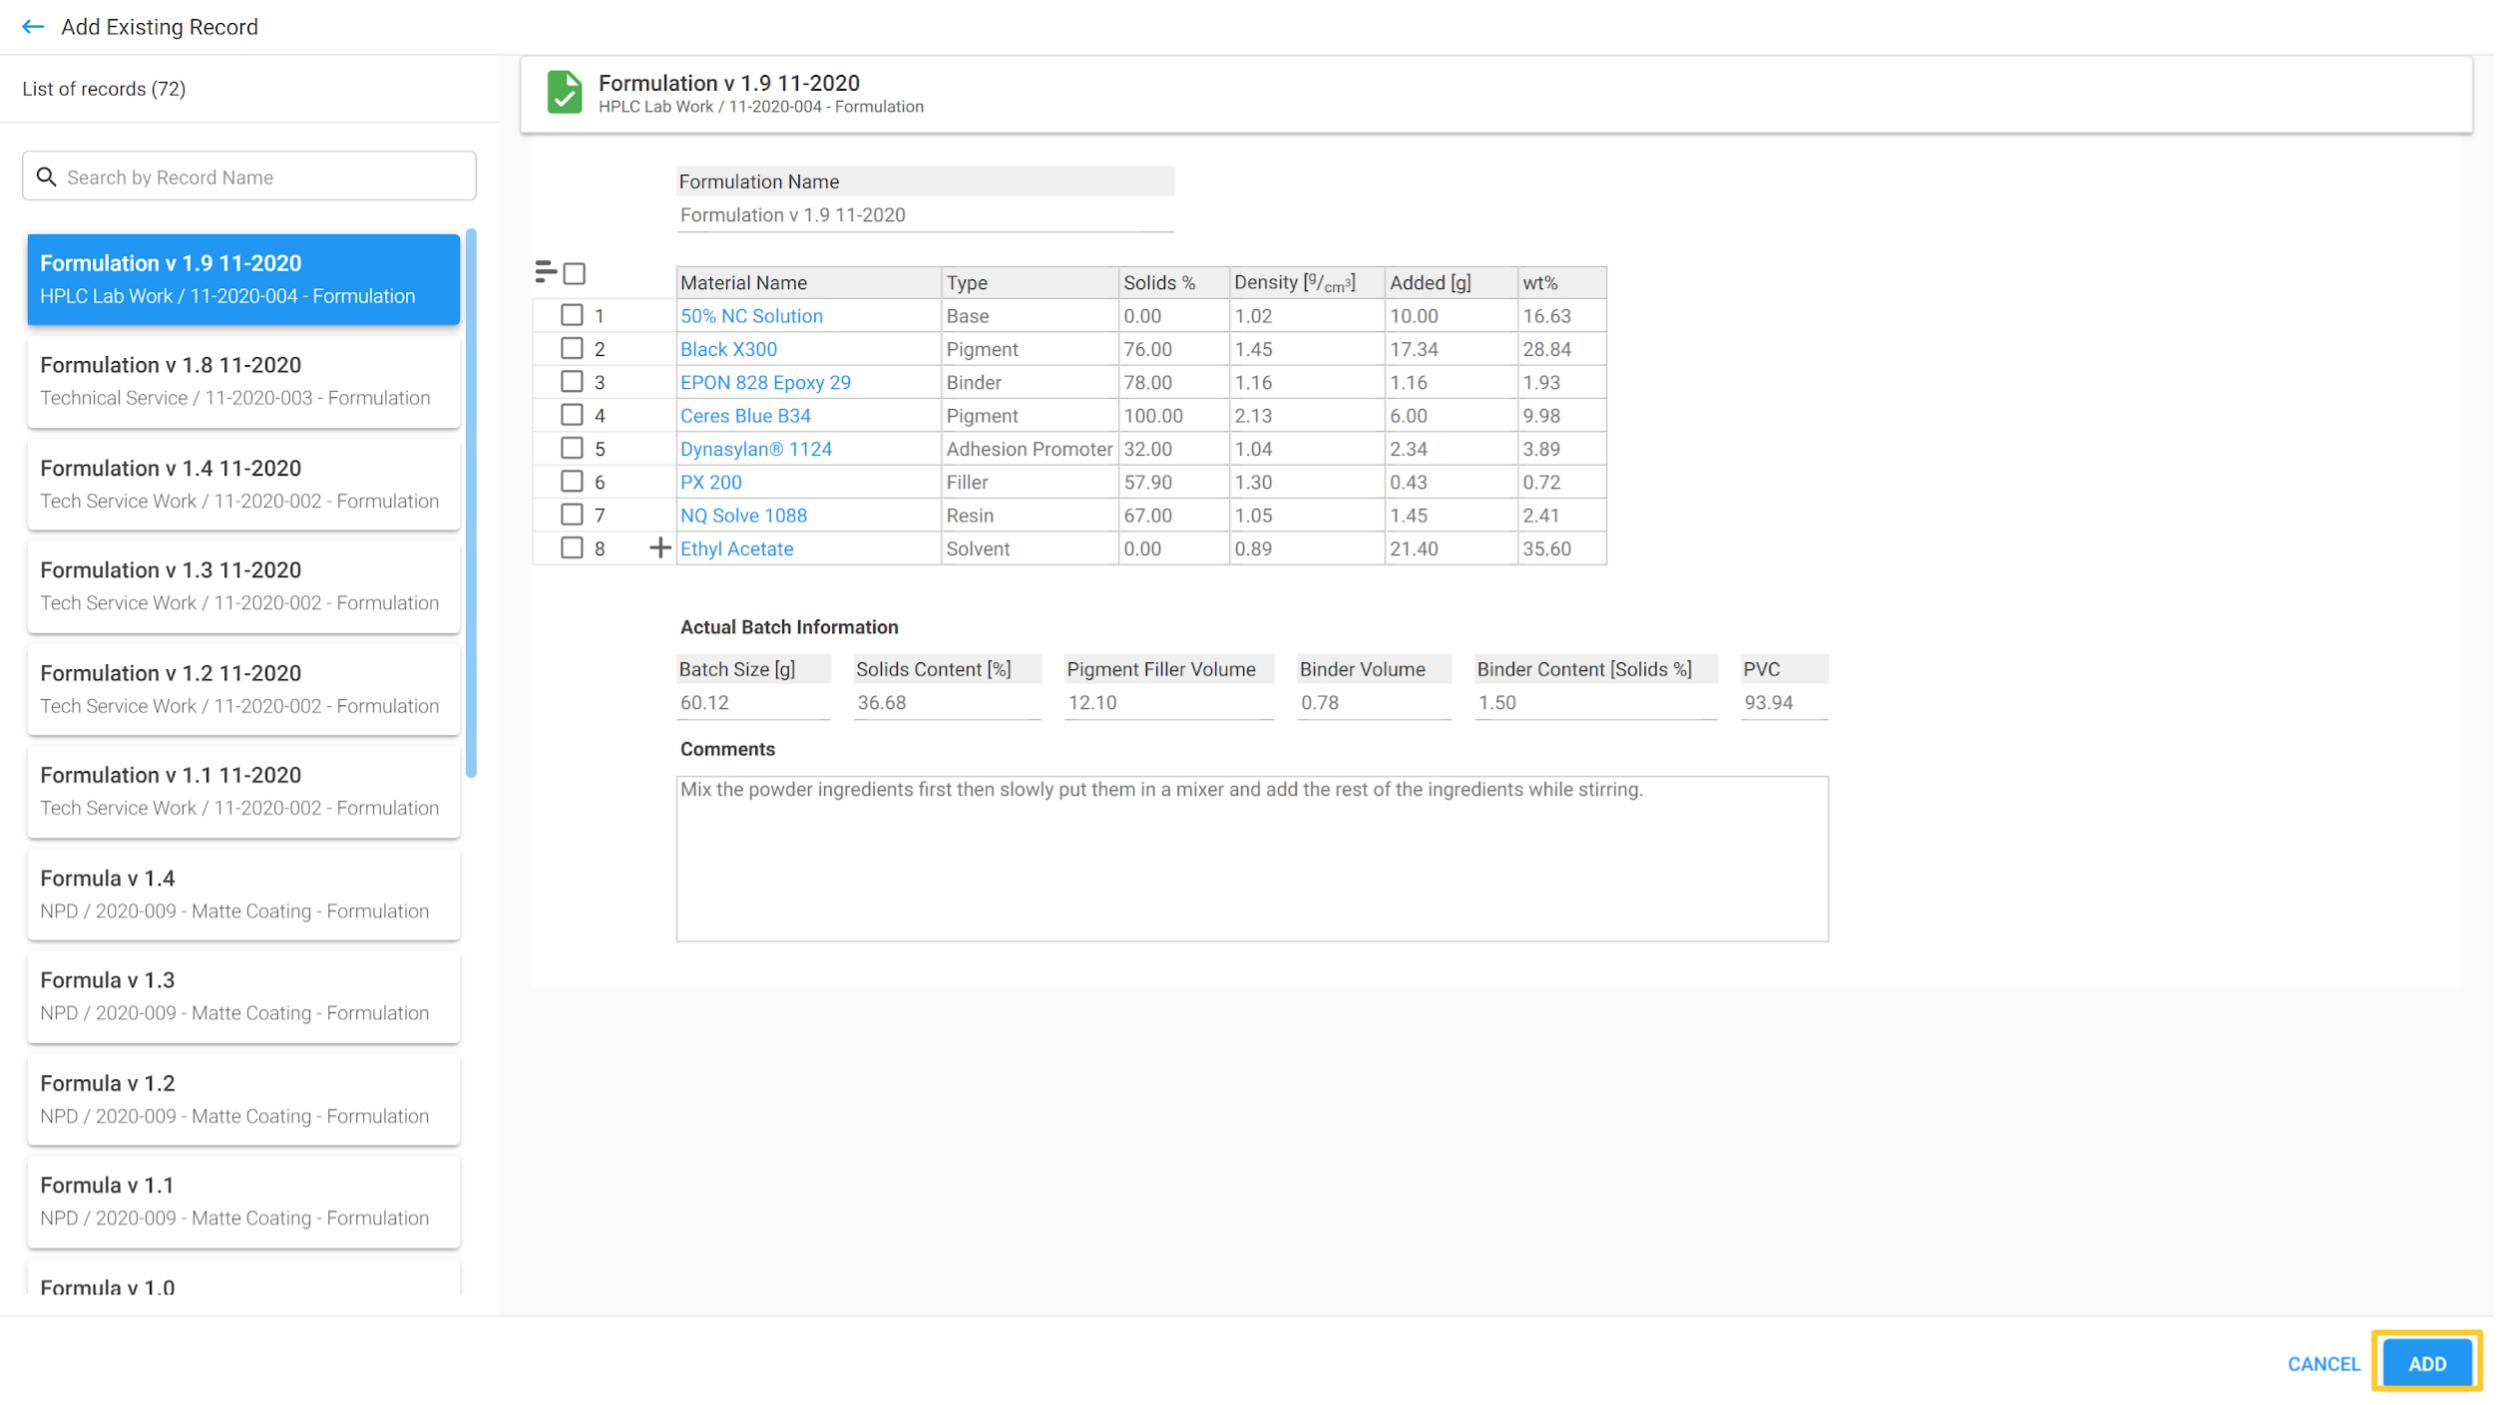Image resolution: width=2500 pixels, height=1405 pixels.
Task: Check the box for row 5 Dynasylan 1124
Action: coord(572,449)
